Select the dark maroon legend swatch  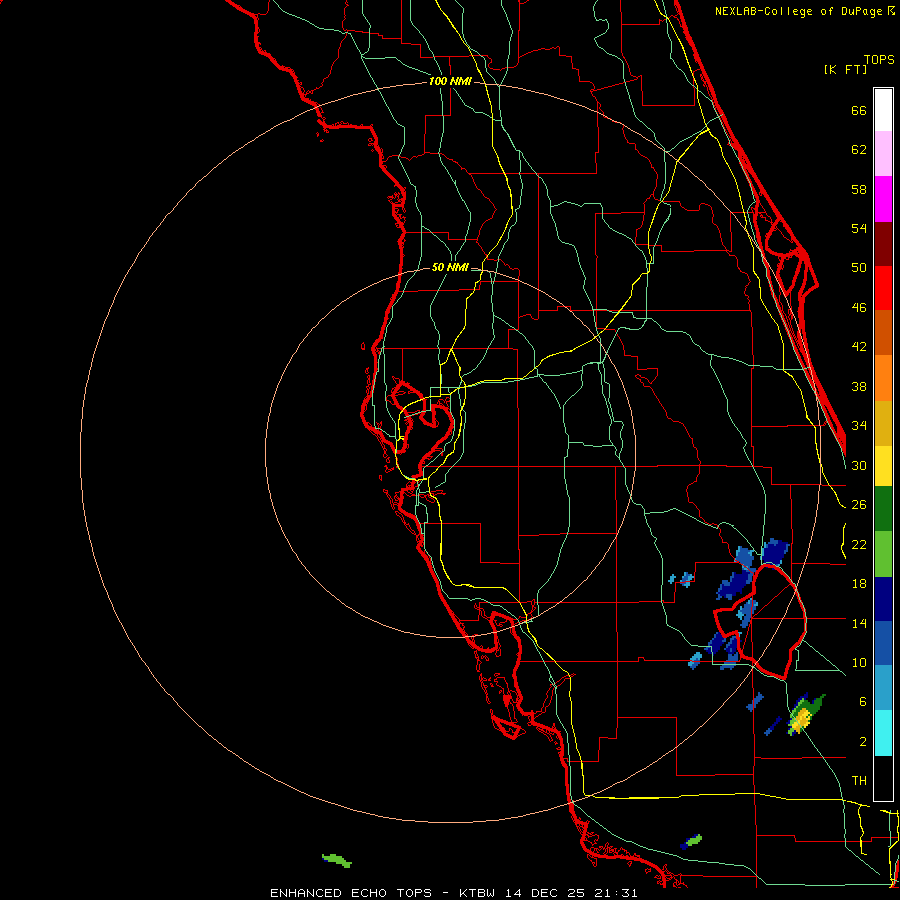tap(883, 243)
